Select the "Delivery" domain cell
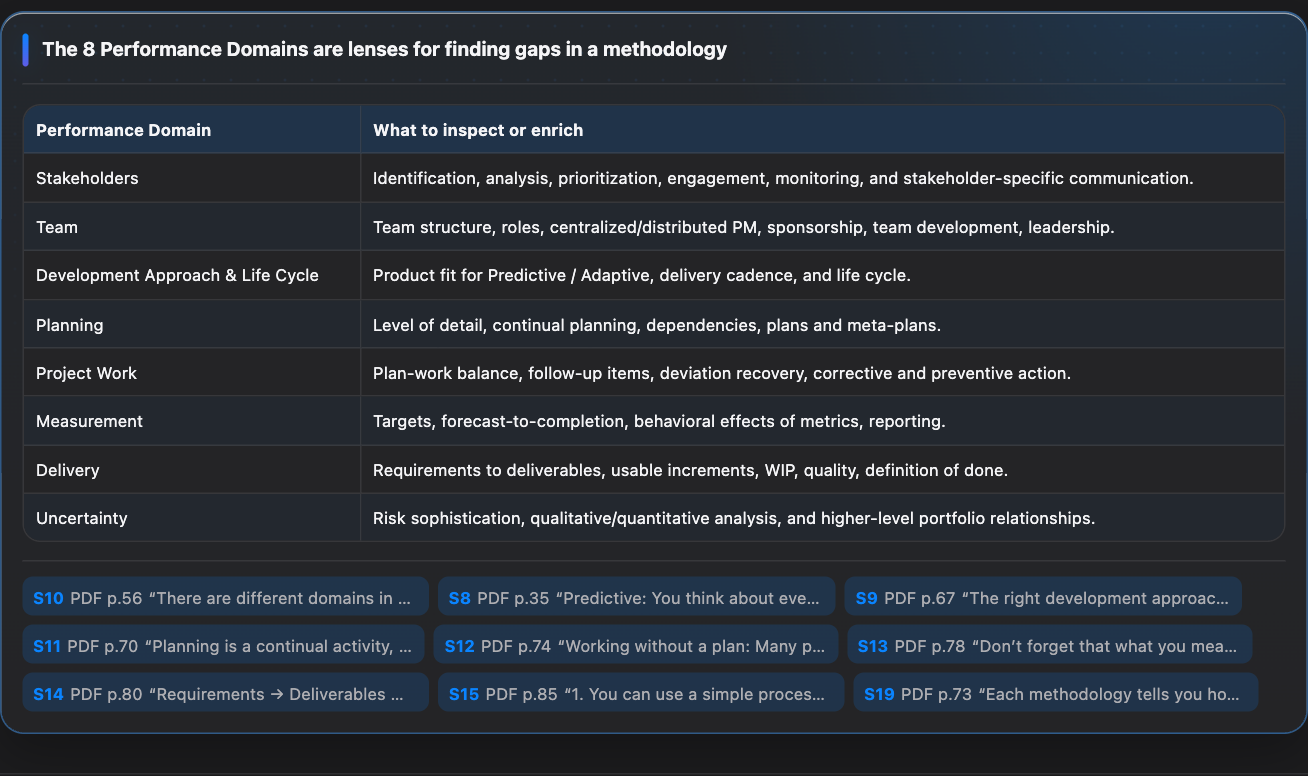 coord(192,469)
